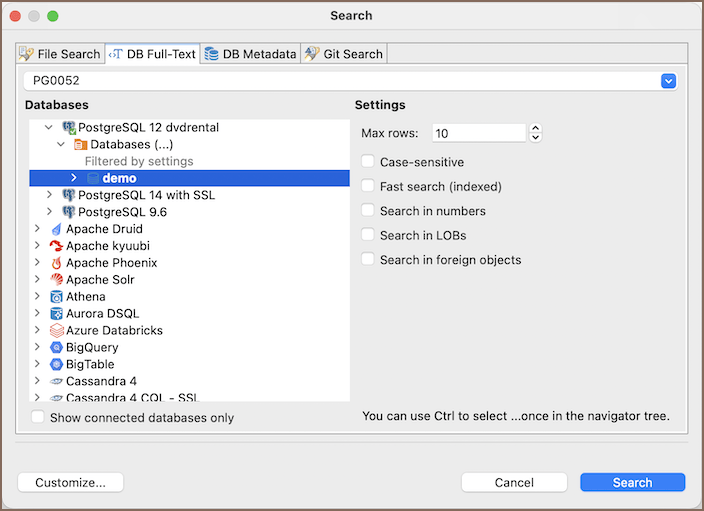Tick the Search in LOBs checkbox
This screenshot has height=511, width=704.
click(368, 234)
